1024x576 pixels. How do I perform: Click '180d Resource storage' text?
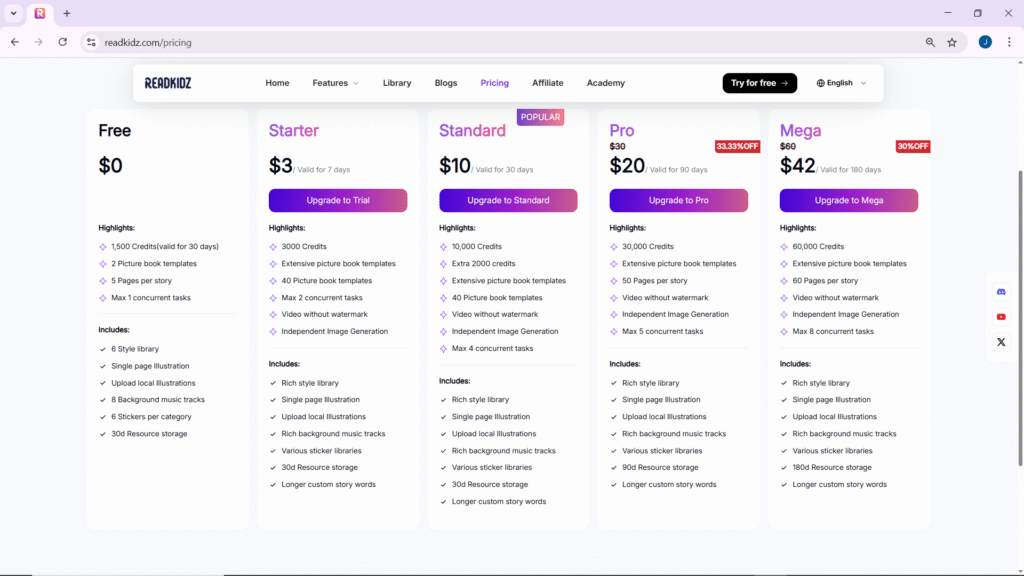coord(831,468)
